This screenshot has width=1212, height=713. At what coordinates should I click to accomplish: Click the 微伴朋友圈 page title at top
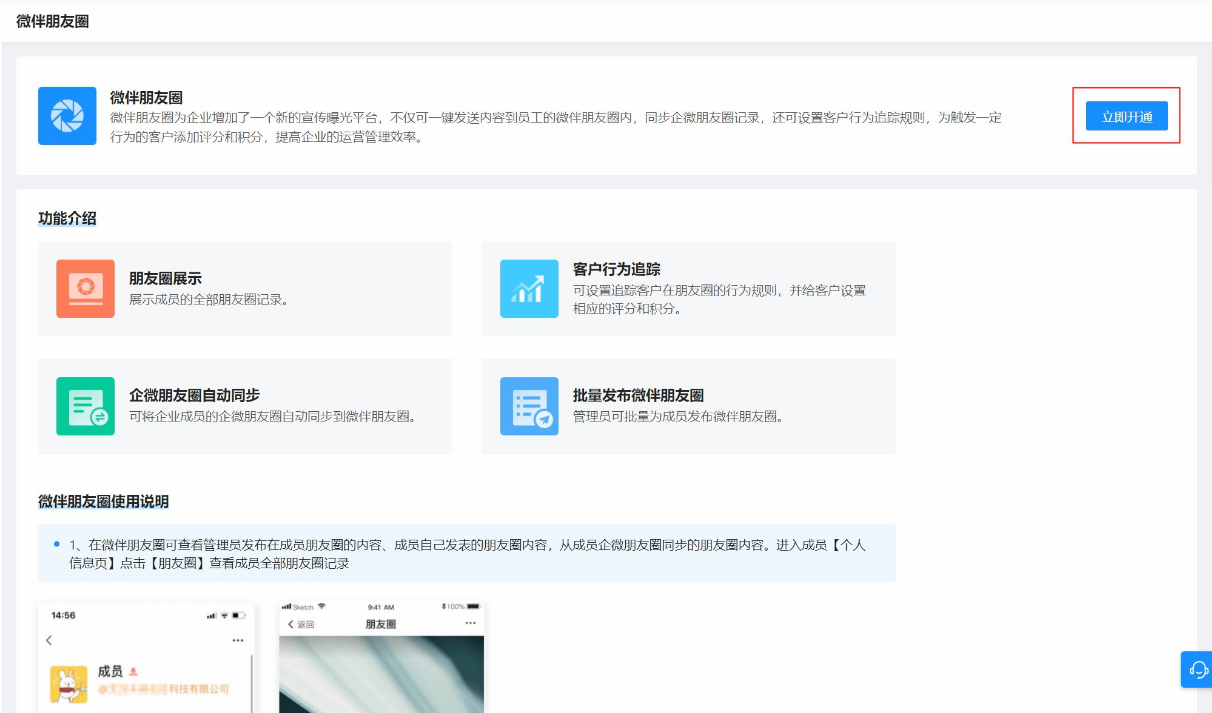[x=53, y=21]
